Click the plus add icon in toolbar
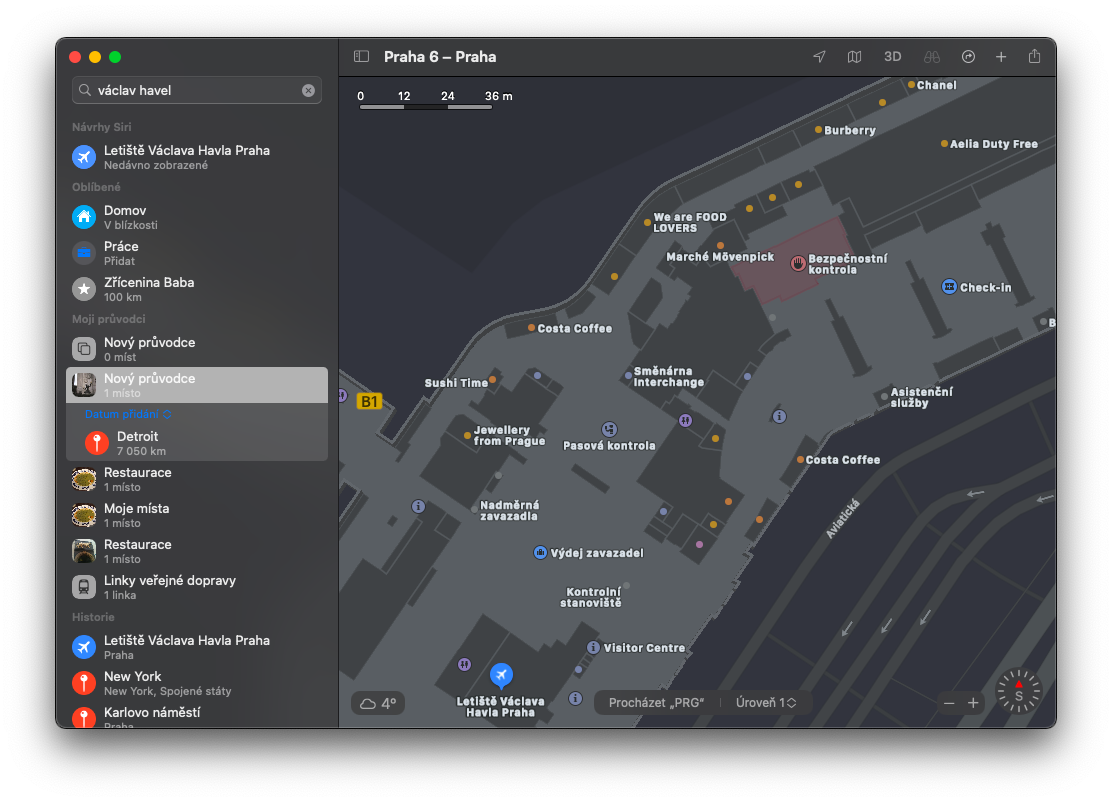 coord(1001,57)
